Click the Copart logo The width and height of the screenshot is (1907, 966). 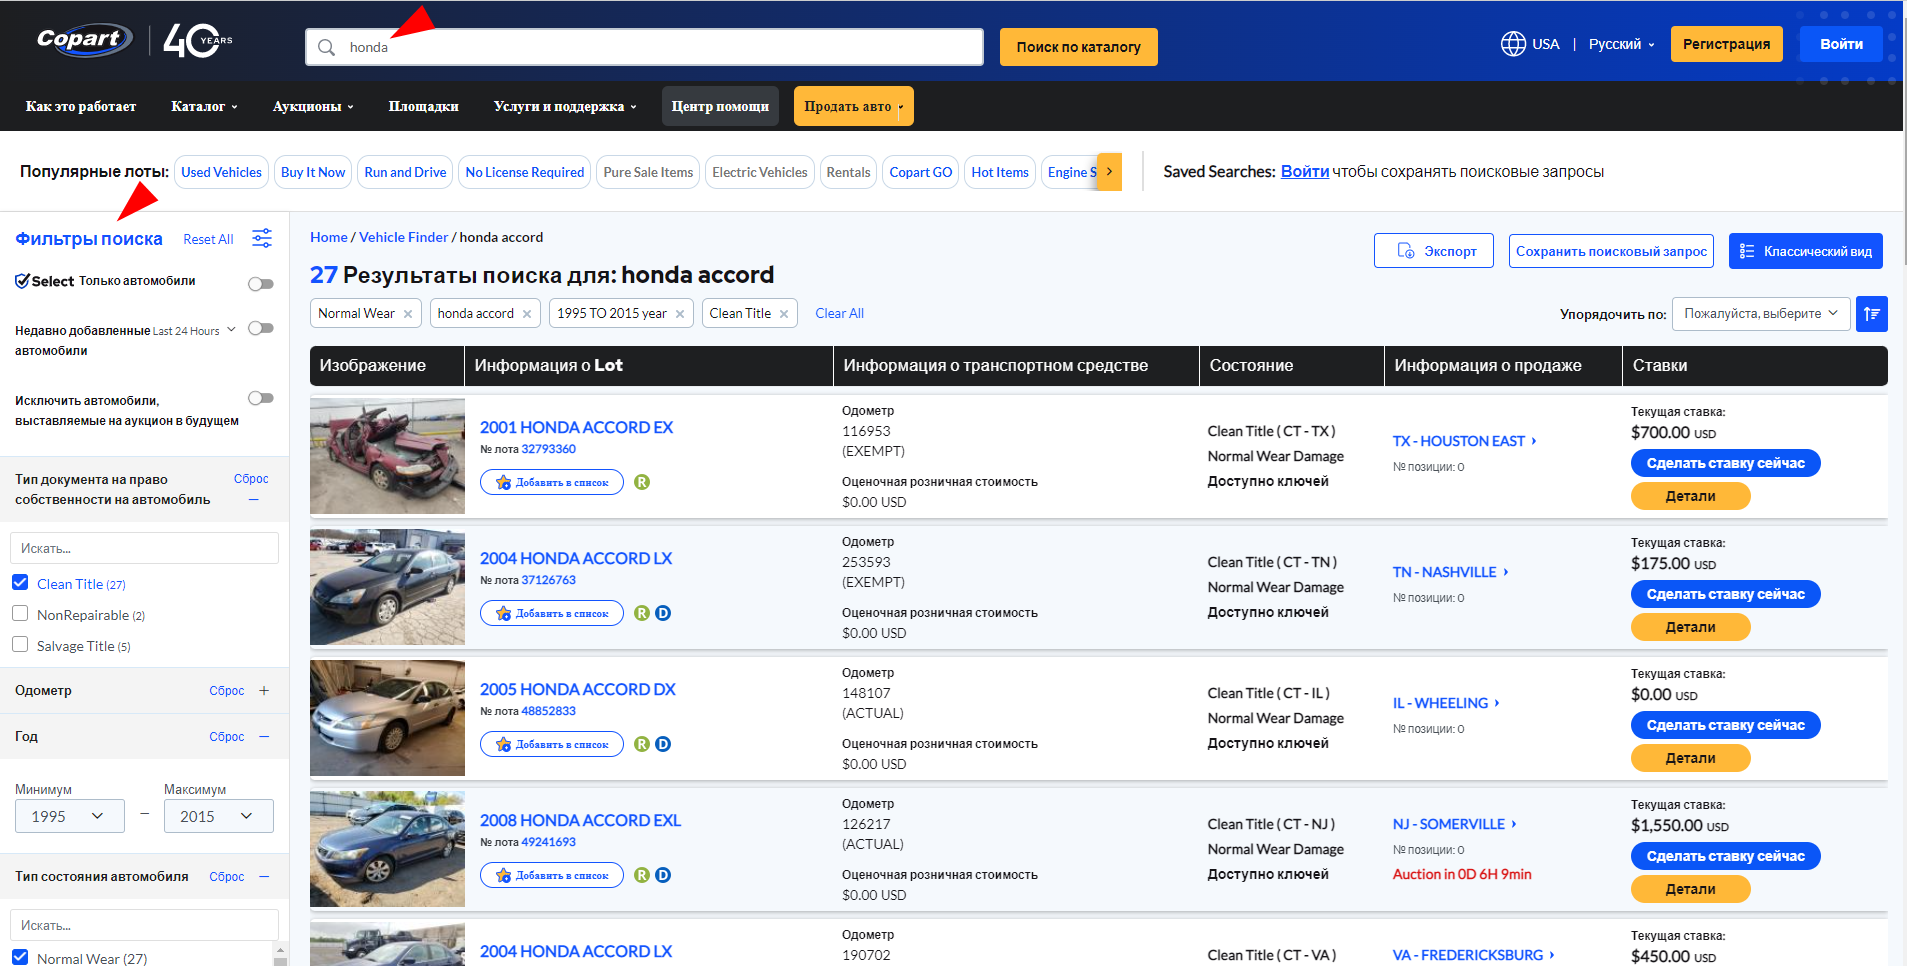84,40
